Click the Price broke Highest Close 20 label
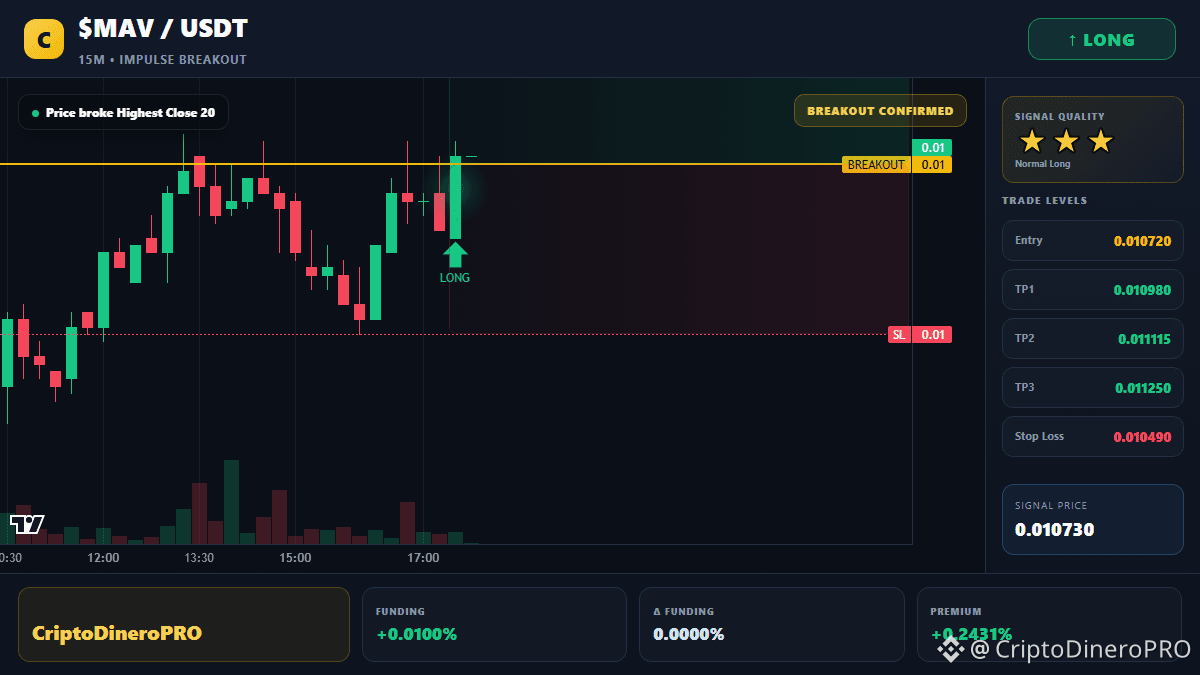This screenshot has height=675, width=1200. coord(123,113)
